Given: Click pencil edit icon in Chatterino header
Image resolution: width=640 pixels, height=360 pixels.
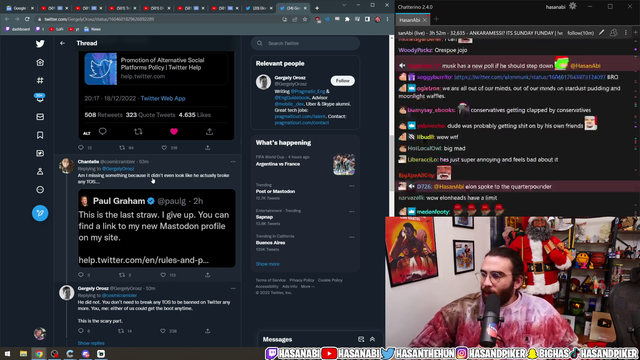Looking at the screenshot, I should tap(602, 33).
